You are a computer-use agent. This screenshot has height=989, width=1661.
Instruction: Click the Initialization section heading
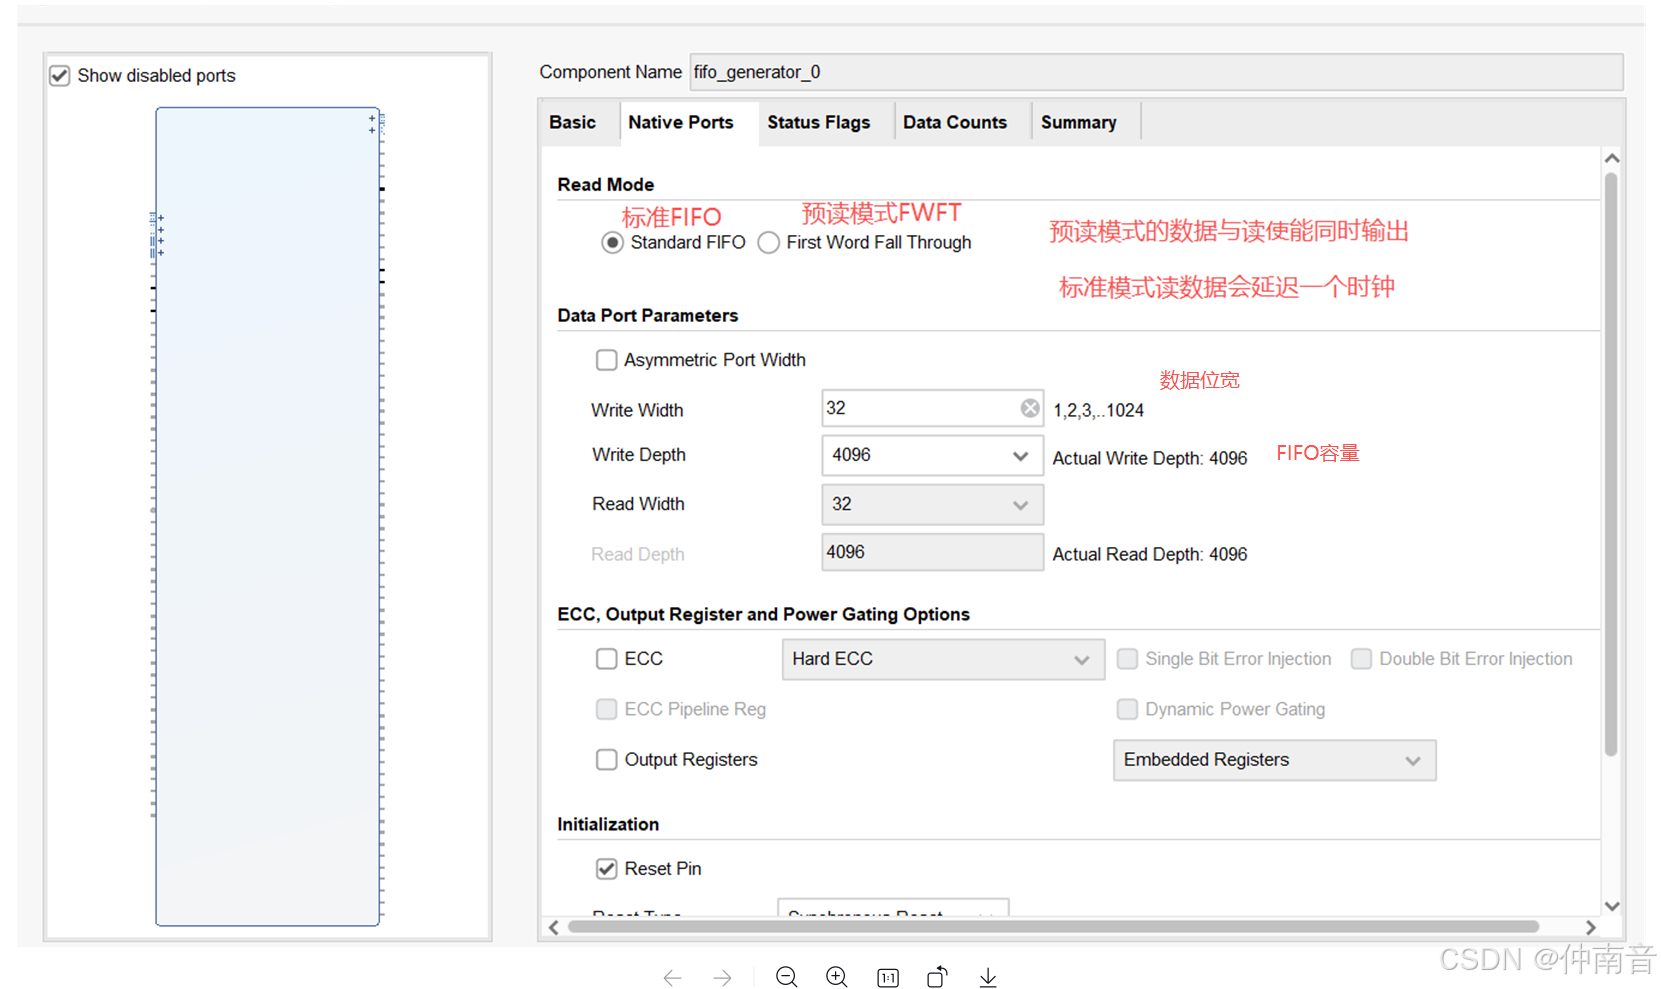608,824
